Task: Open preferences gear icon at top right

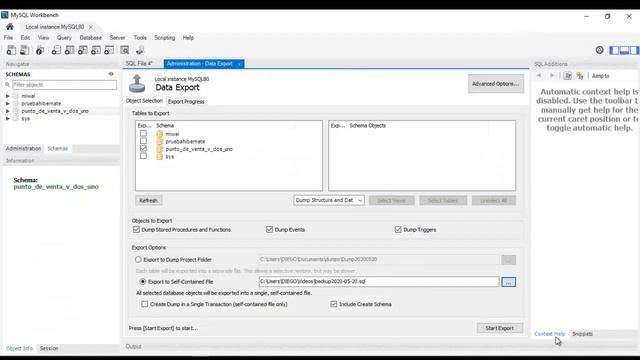Action: coord(600,50)
